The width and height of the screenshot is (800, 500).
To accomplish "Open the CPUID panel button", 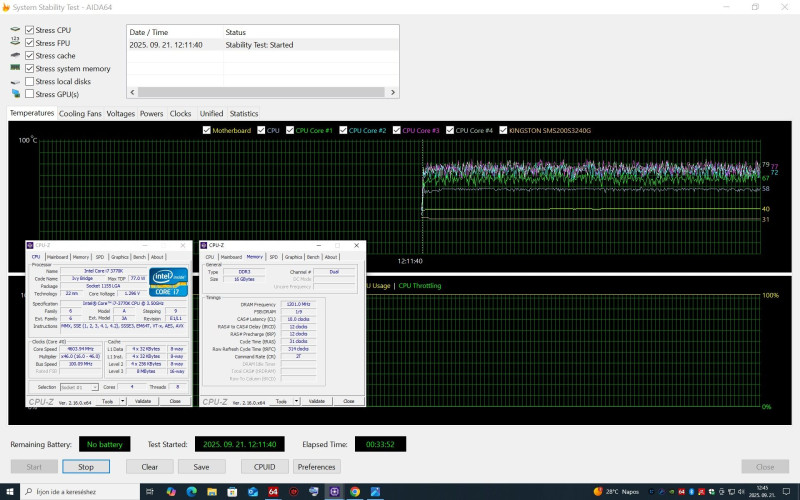I will [264, 466].
